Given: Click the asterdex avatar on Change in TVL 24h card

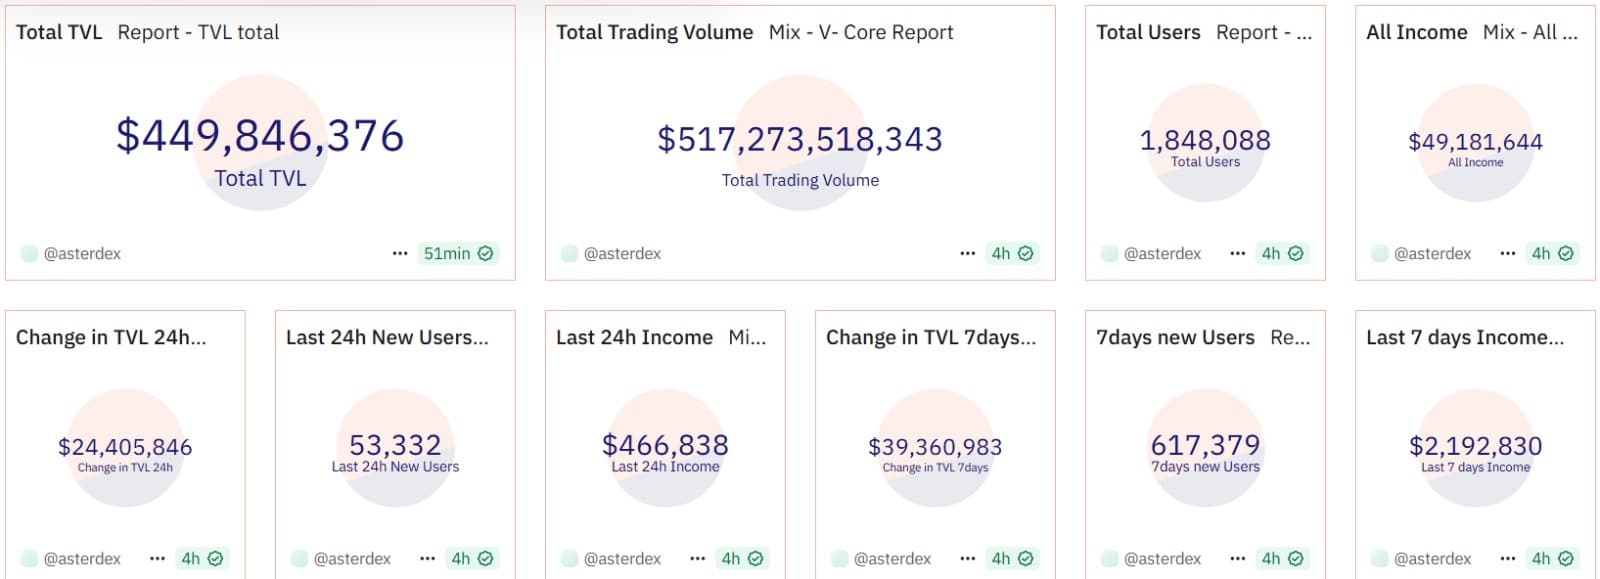Looking at the screenshot, I should pos(29,559).
